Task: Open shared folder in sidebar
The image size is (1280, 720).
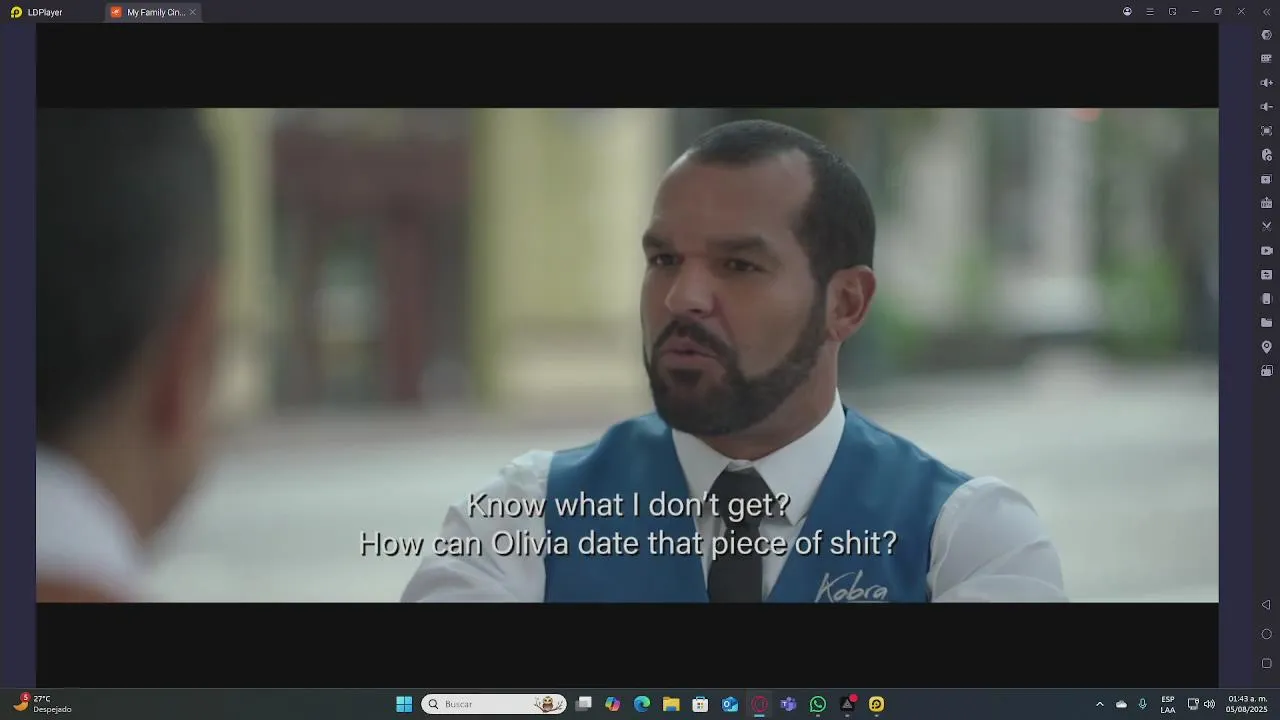Action: pyautogui.click(x=1266, y=323)
